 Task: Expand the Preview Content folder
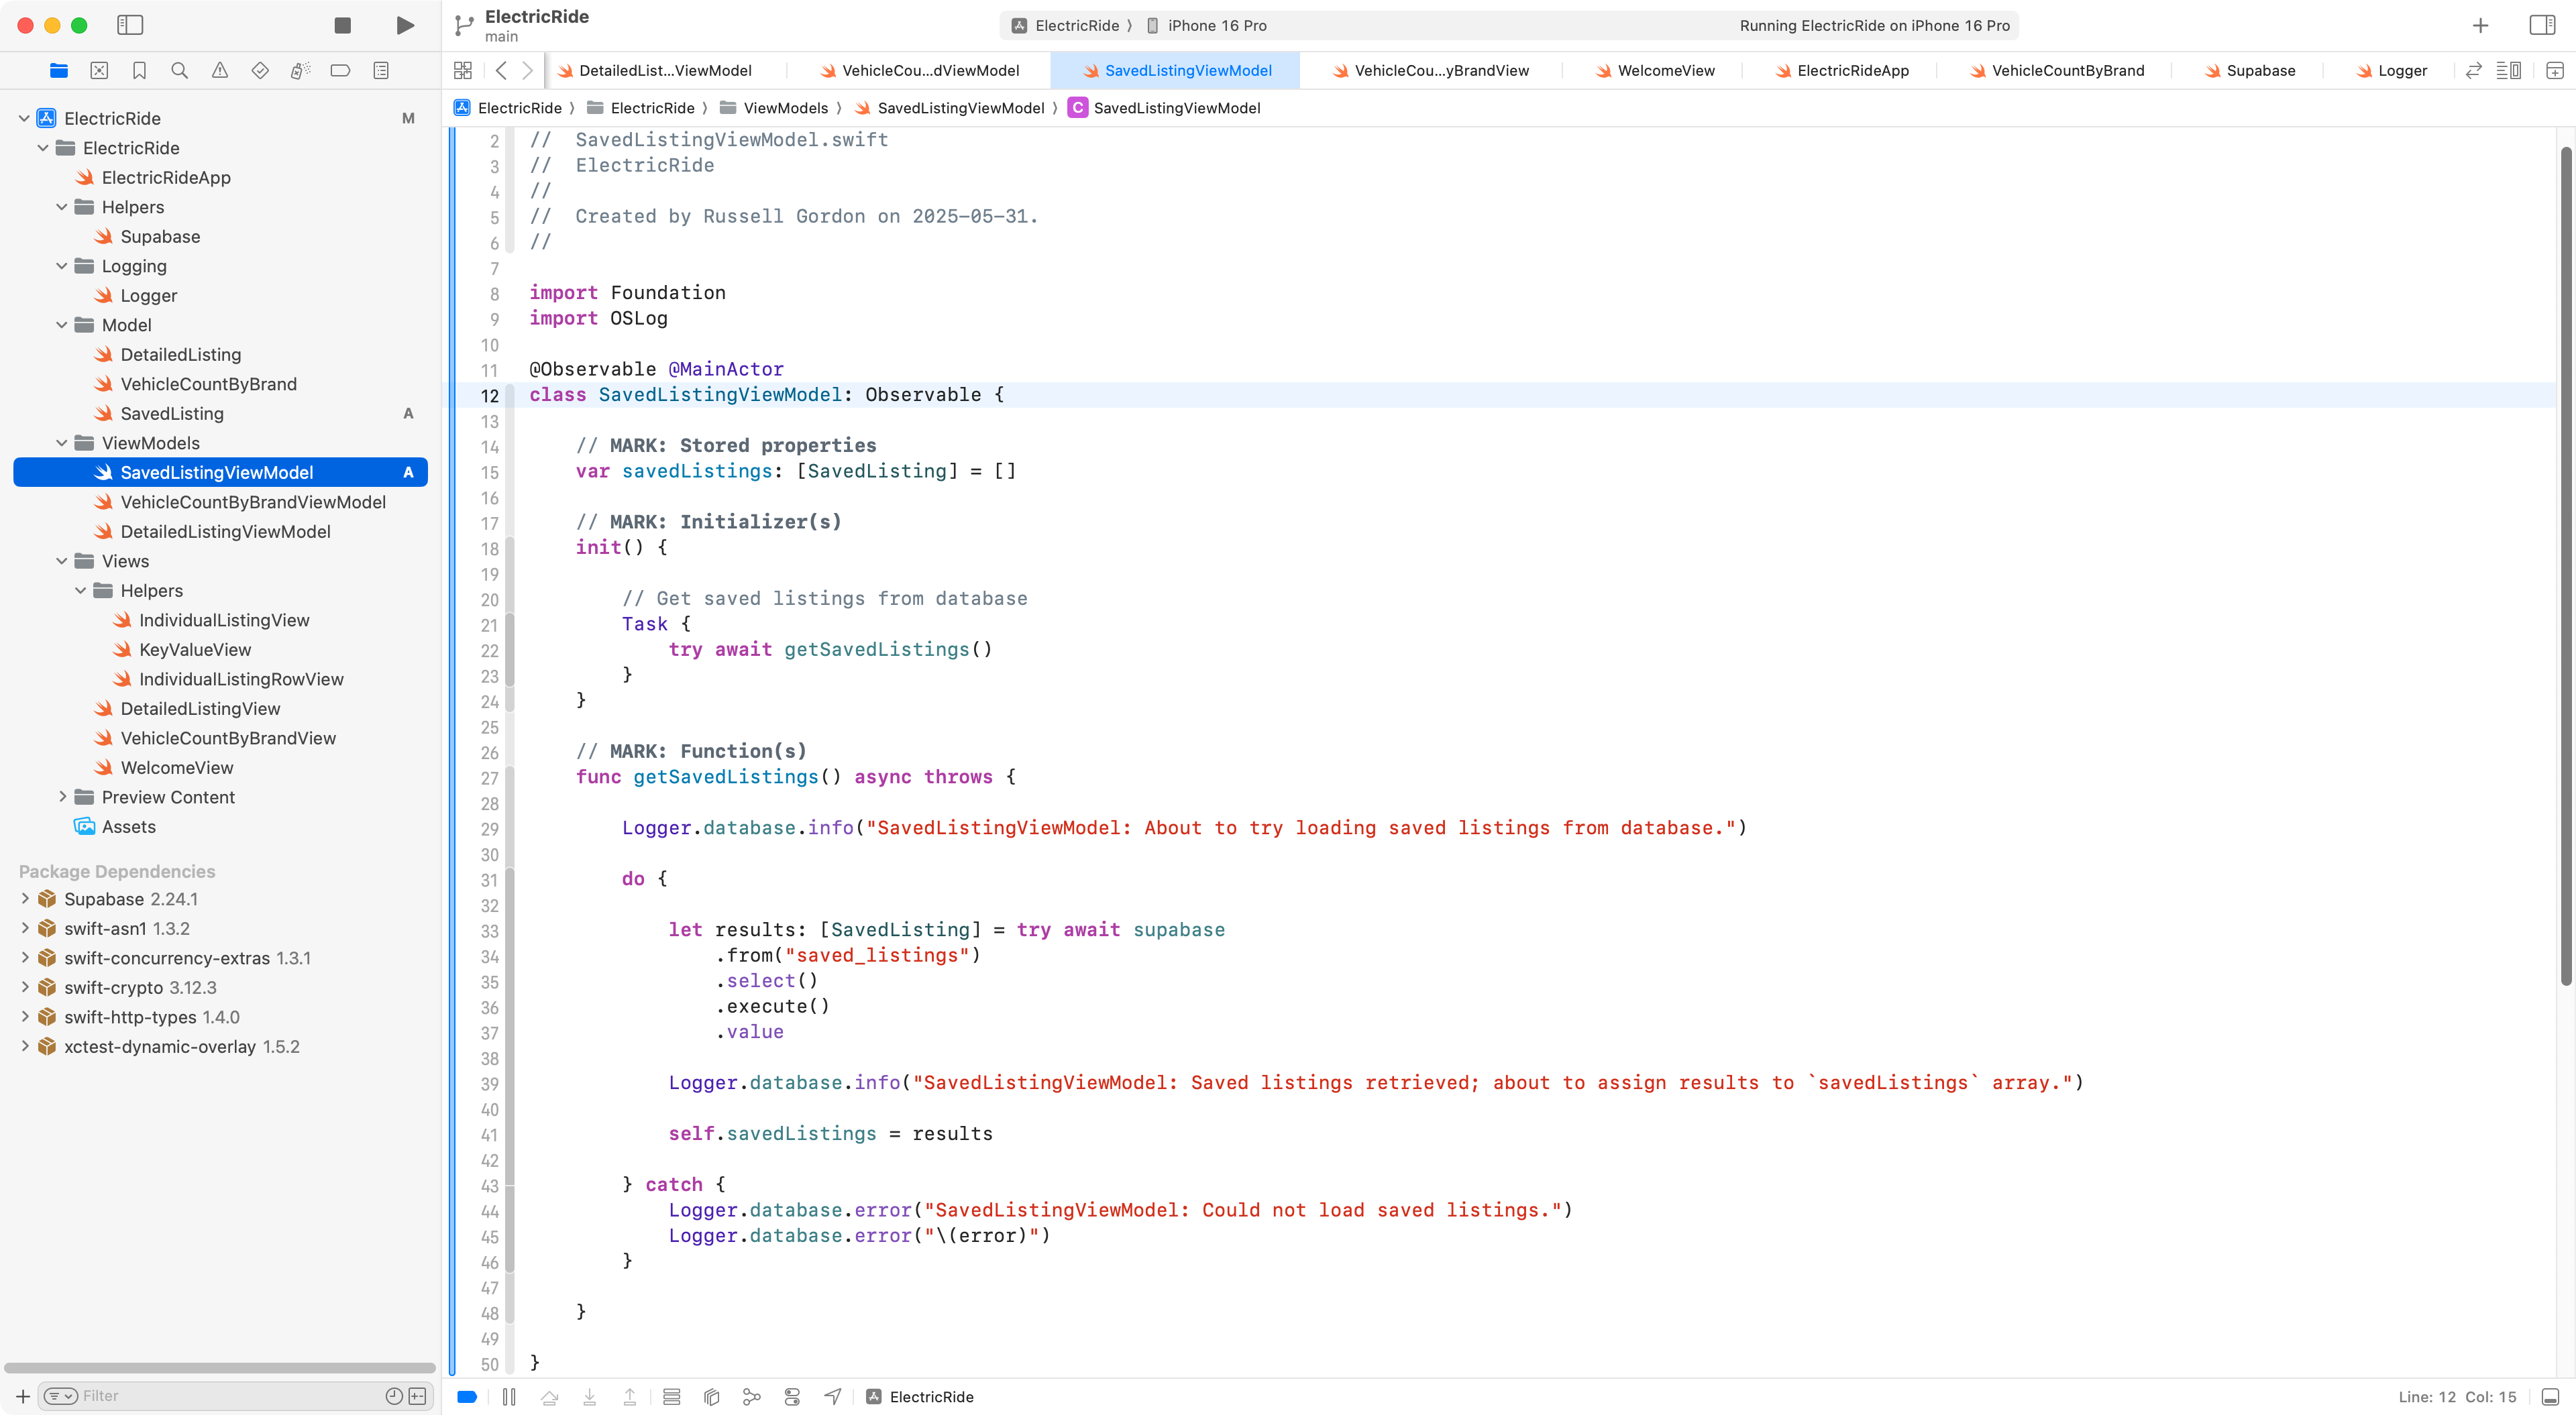[x=62, y=797]
